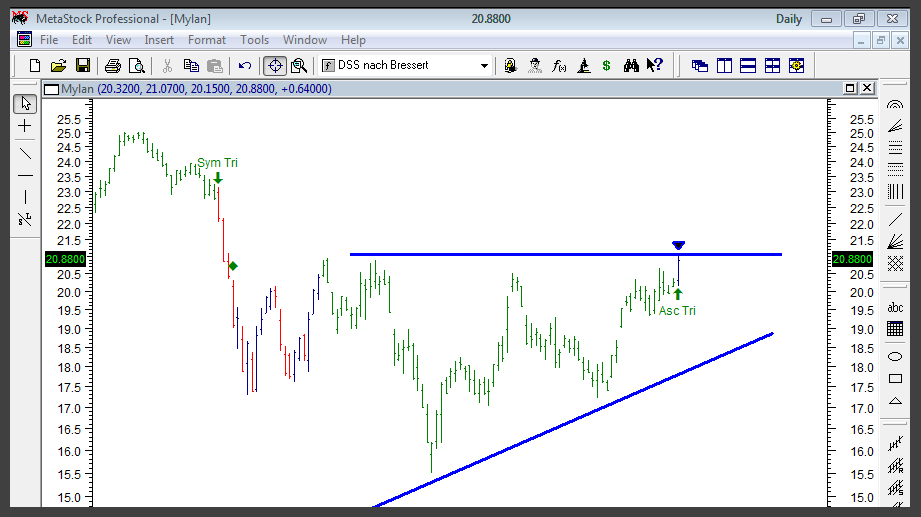The height and width of the screenshot is (517, 921).
Task: Print the chart using printer icon
Action: point(112,66)
